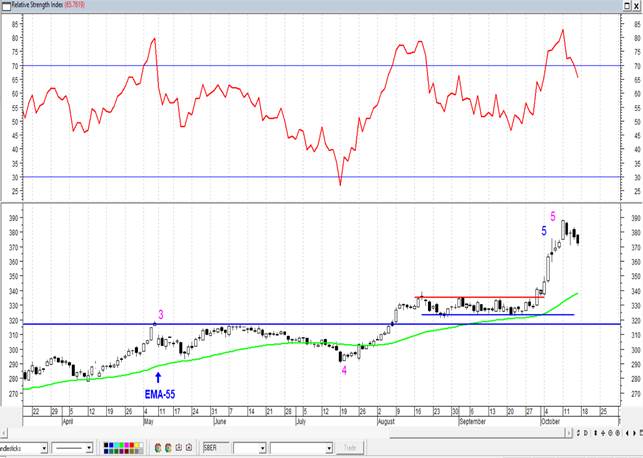The width and height of the screenshot is (643, 458).
Task: Select the maroon color swatch in bottom row
Action: coord(127,451)
